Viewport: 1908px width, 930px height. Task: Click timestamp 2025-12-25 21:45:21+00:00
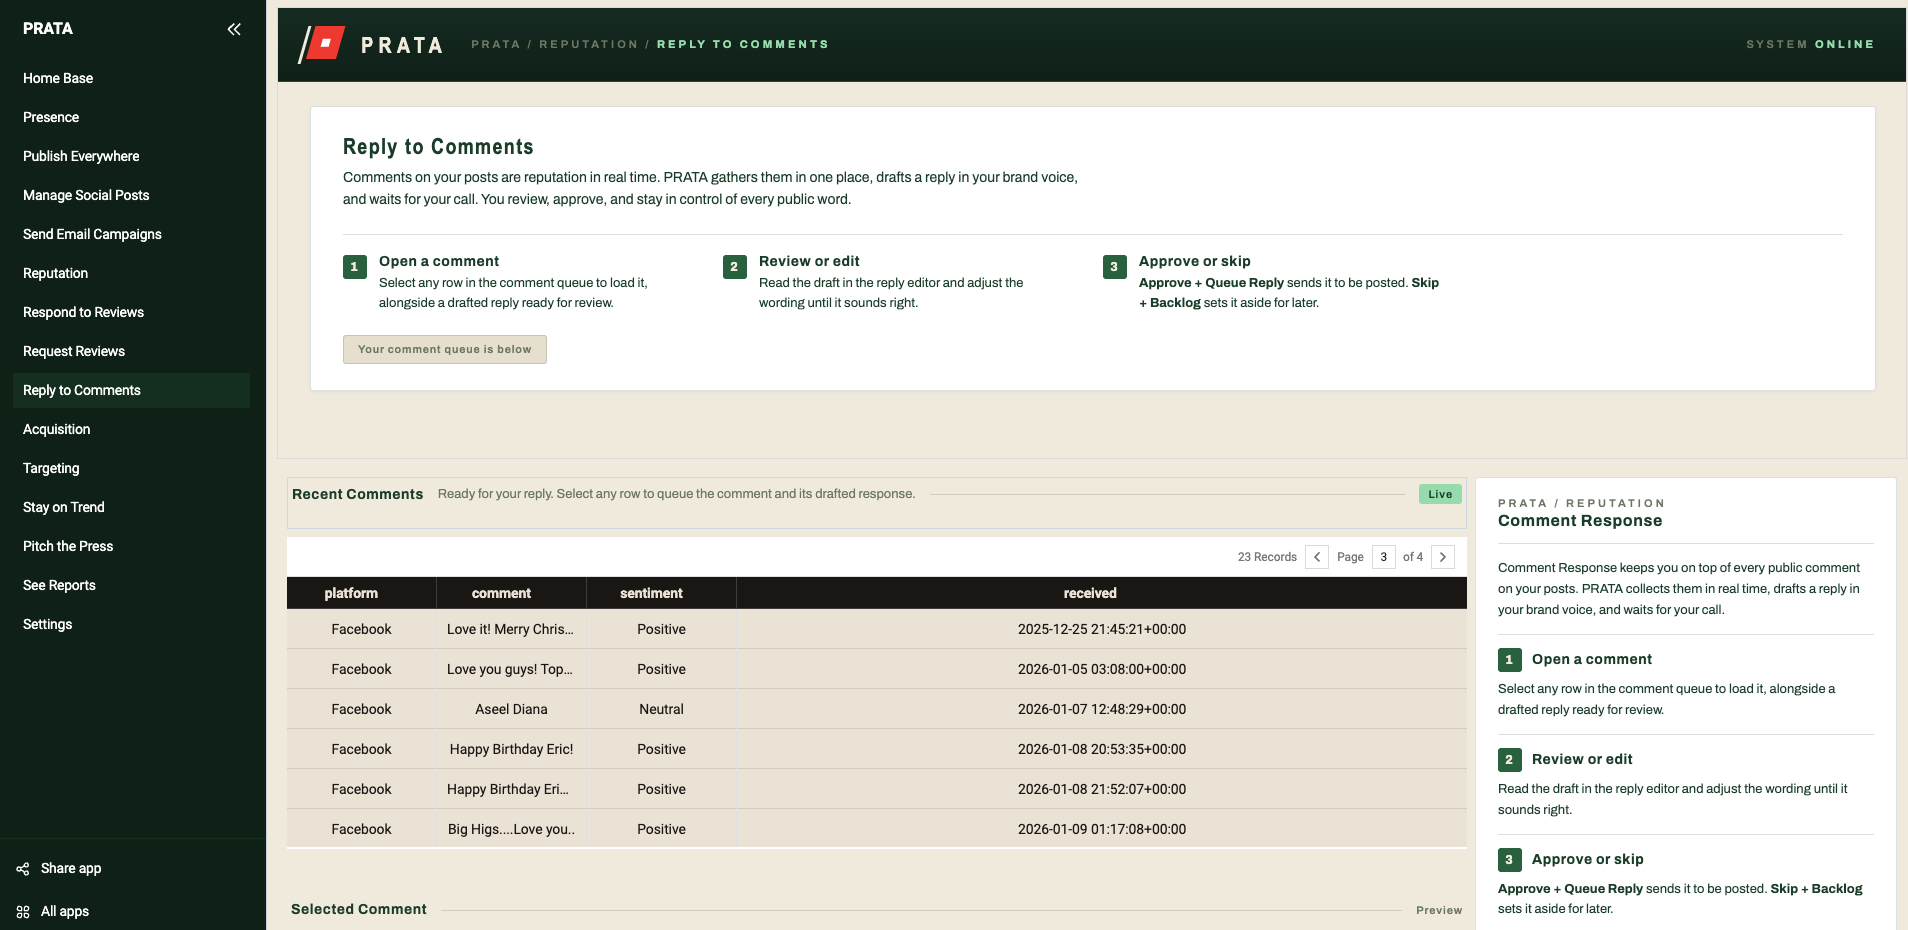tap(1102, 629)
